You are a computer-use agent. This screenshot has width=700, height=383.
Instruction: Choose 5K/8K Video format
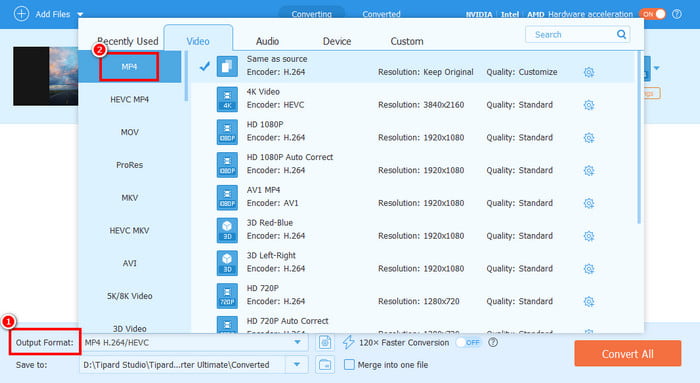129,296
